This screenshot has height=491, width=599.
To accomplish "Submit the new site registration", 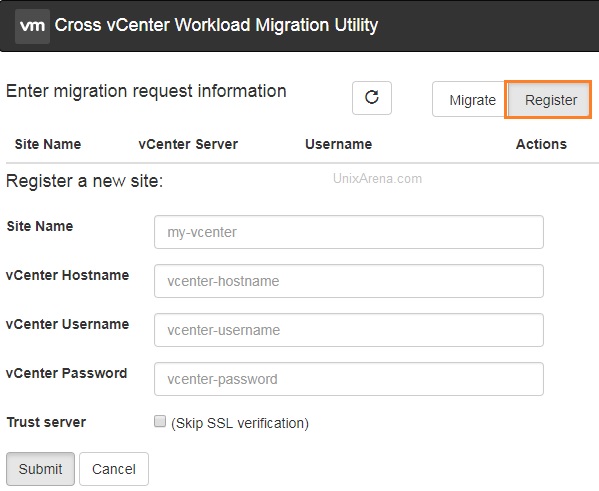I will click(40, 469).
